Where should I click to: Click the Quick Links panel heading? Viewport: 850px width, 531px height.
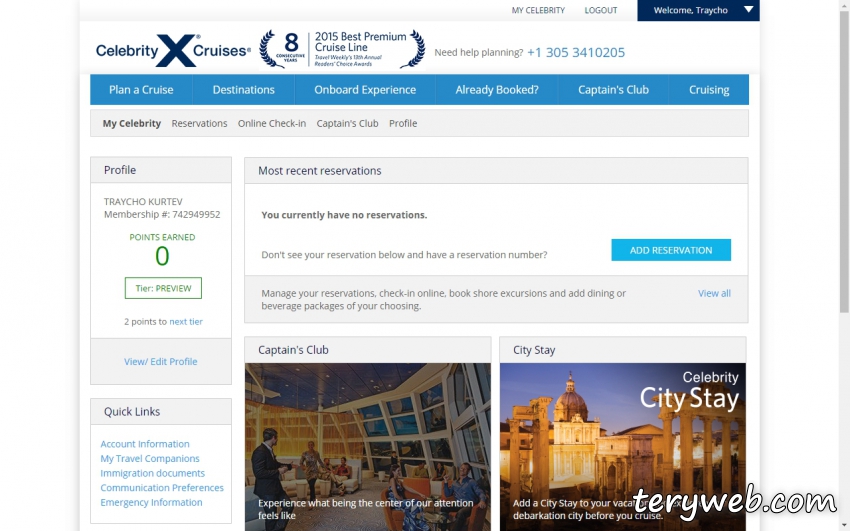[132, 412]
